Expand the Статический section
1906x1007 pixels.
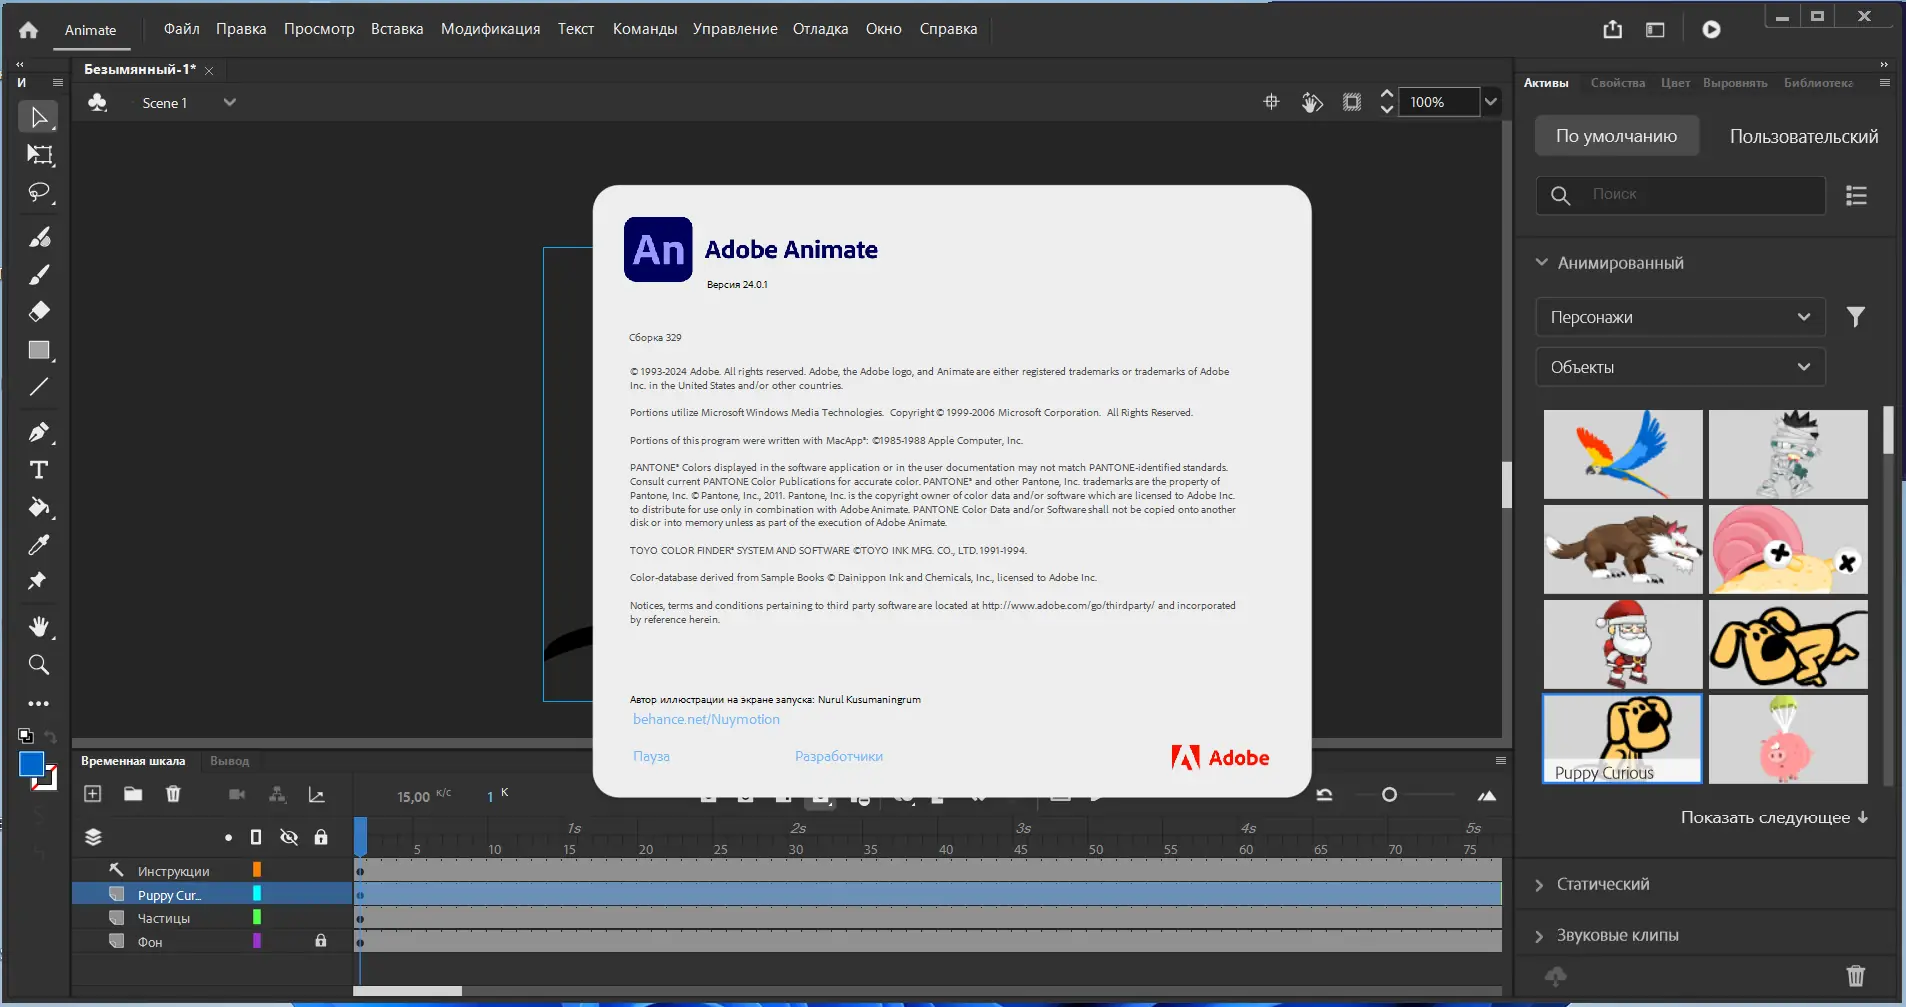(x=1602, y=884)
